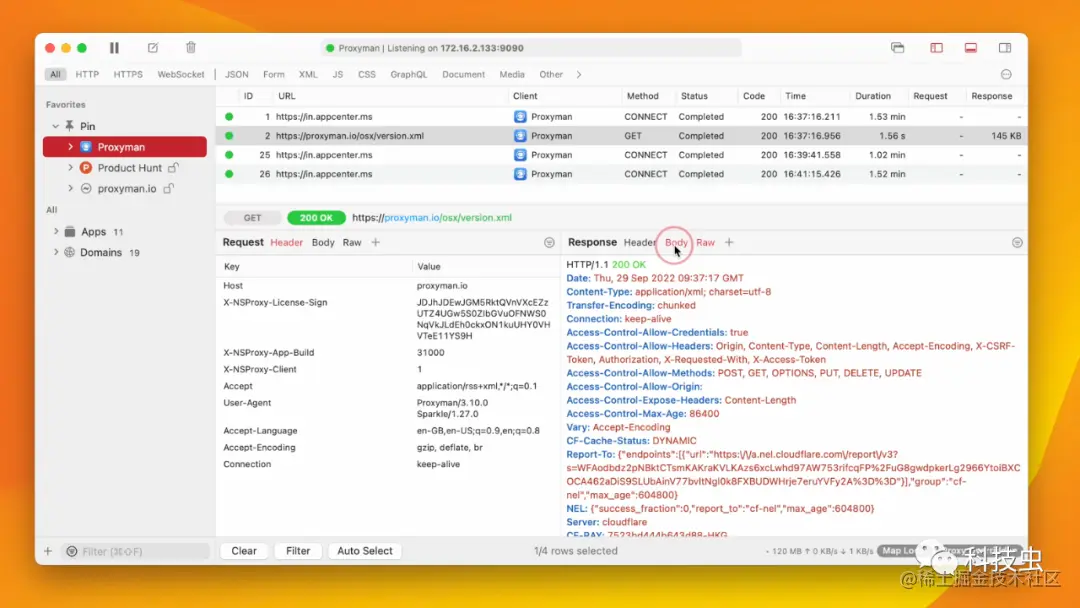Pause recording with the pause icon
Screen dimensions: 1080x608
click(x=114, y=48)
